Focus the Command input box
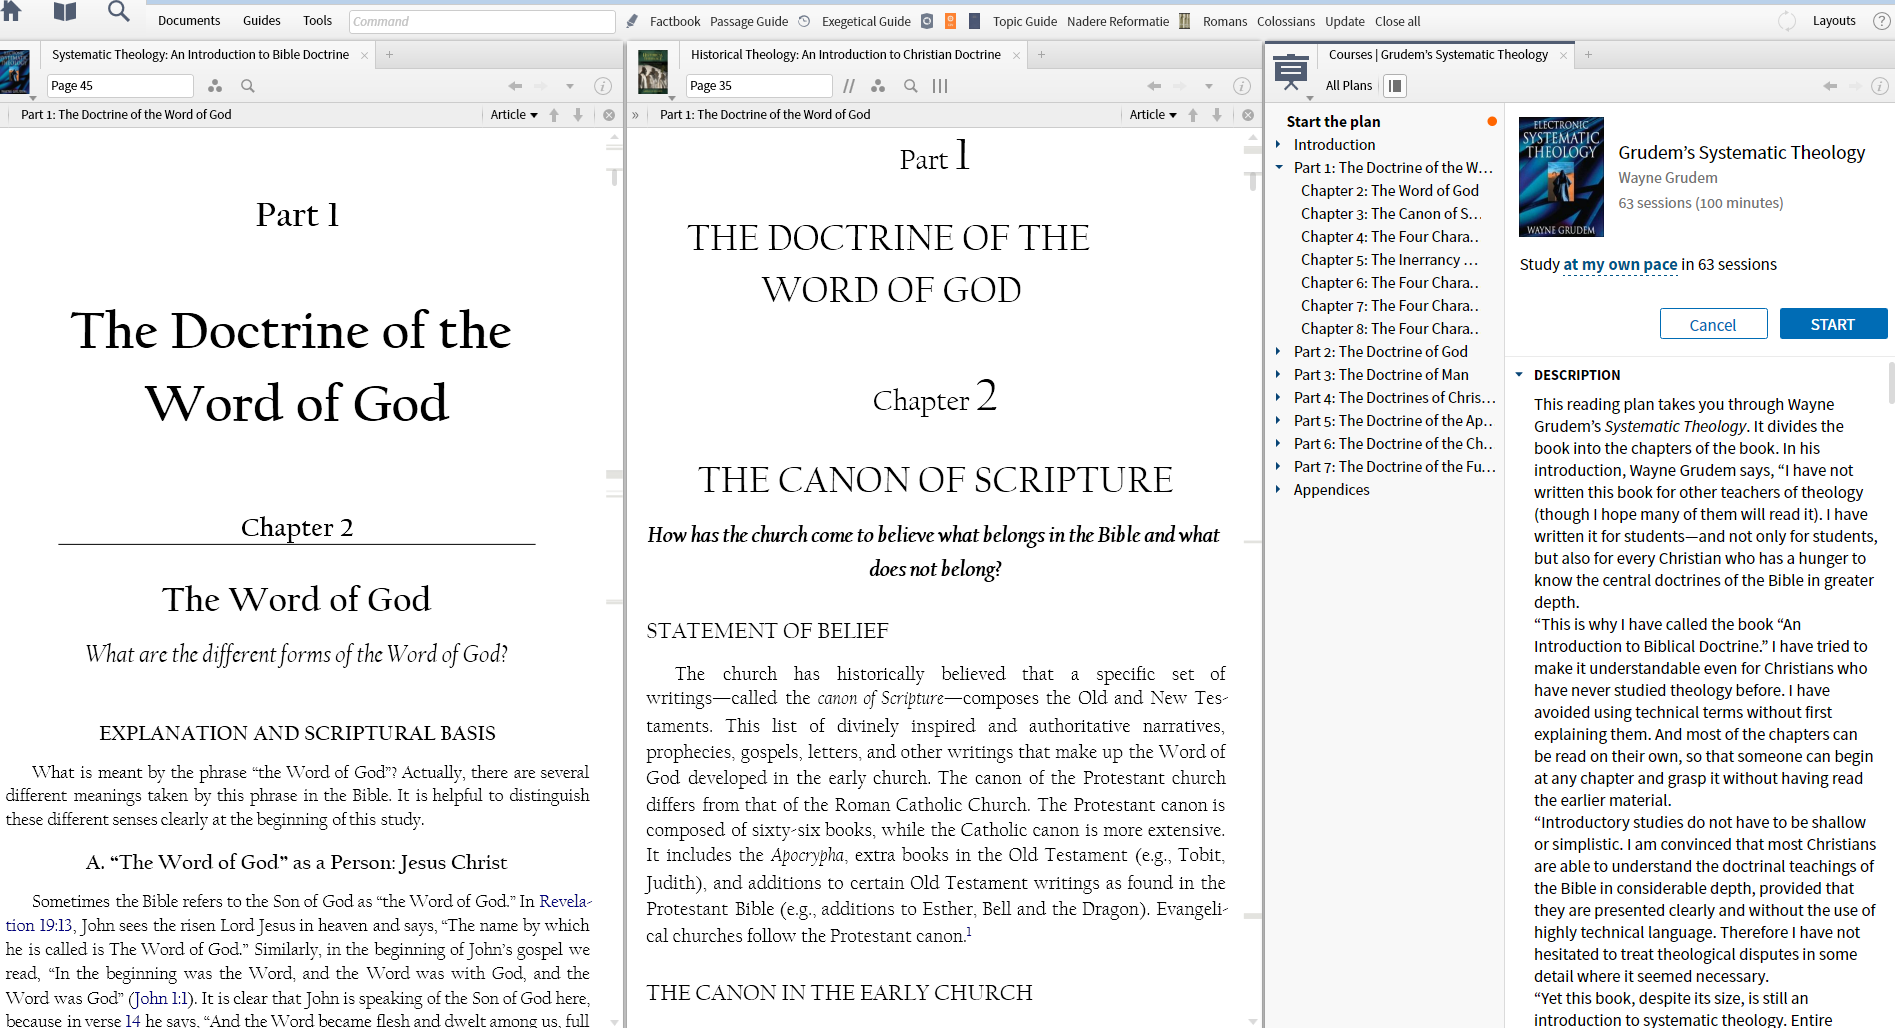This screenshot has width=1895, height=1028. click(x=482, y=21)
